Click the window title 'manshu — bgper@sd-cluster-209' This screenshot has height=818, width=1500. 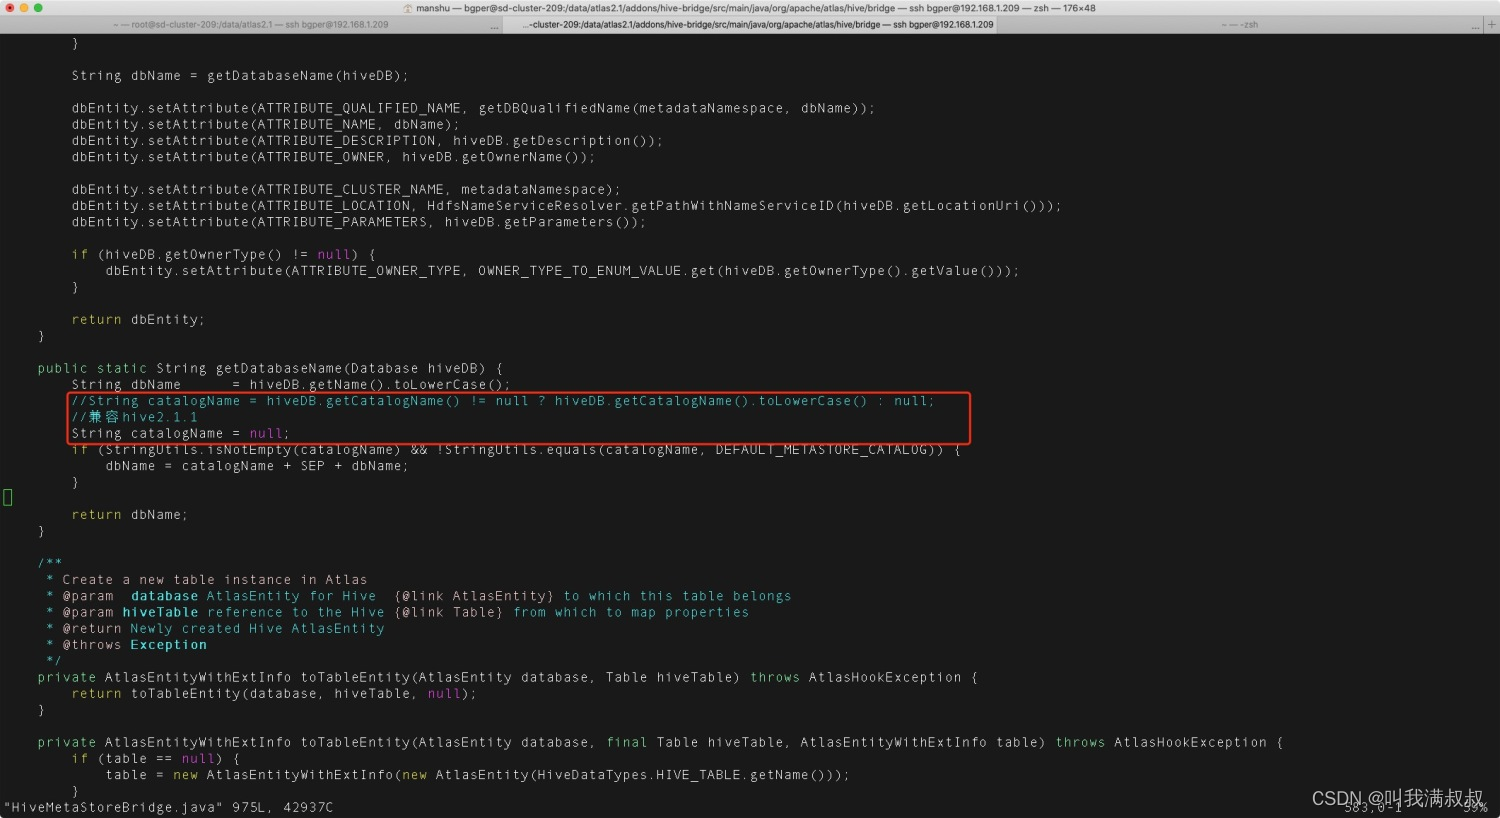point(750,8)
